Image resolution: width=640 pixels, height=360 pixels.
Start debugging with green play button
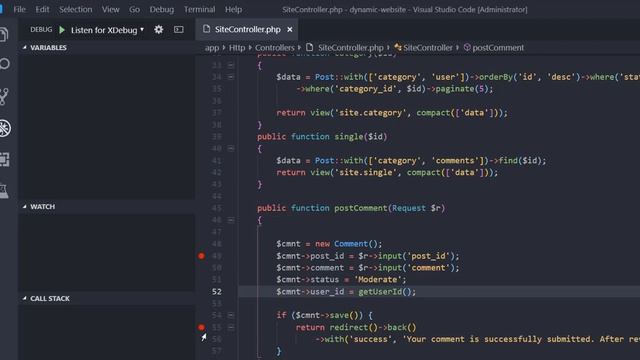pyautogui.click(x=62, y=30)
